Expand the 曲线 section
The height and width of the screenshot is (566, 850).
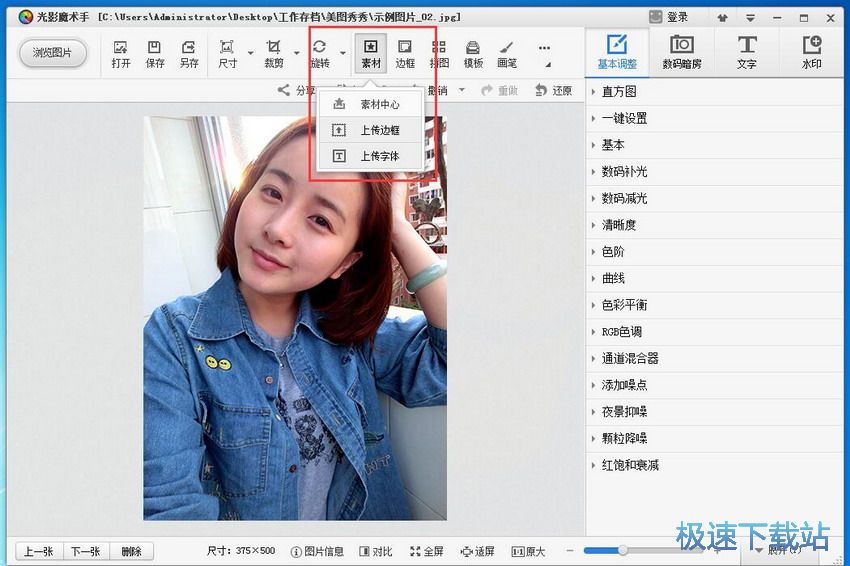point(714,278)
